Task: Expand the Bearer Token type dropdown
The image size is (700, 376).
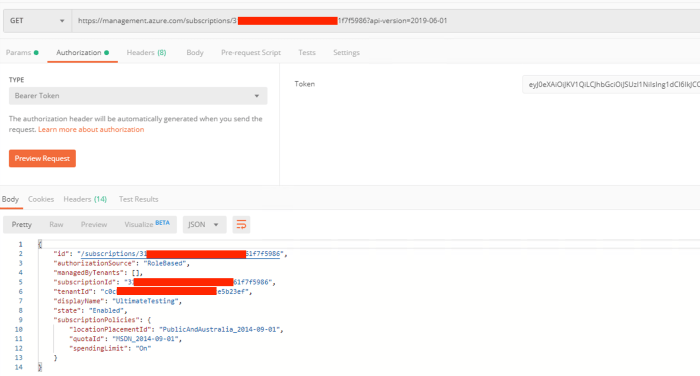Action: (138, 96)
